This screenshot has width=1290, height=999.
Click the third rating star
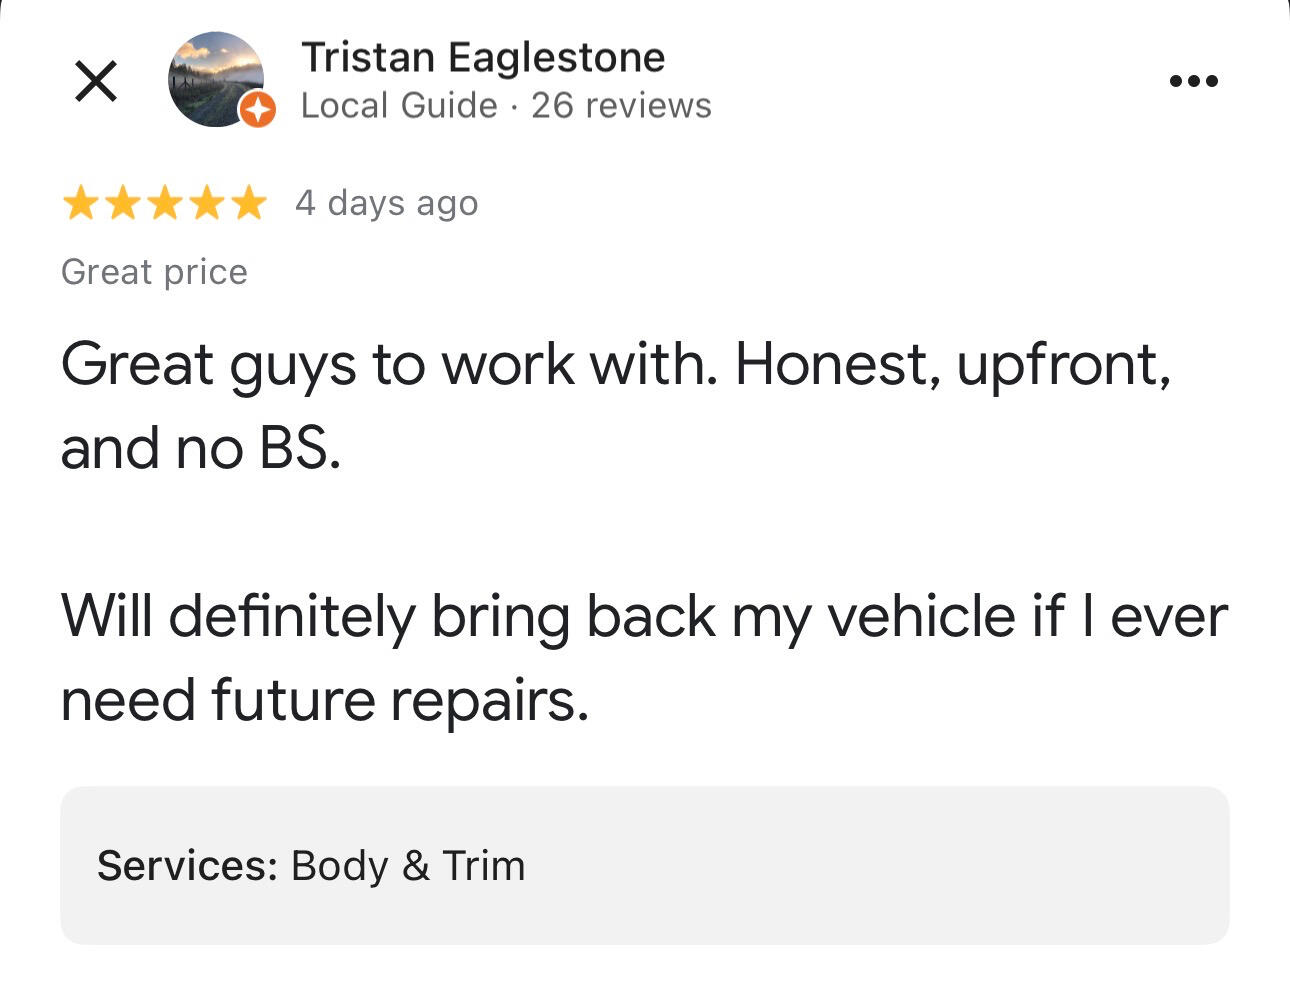point(165,204)
